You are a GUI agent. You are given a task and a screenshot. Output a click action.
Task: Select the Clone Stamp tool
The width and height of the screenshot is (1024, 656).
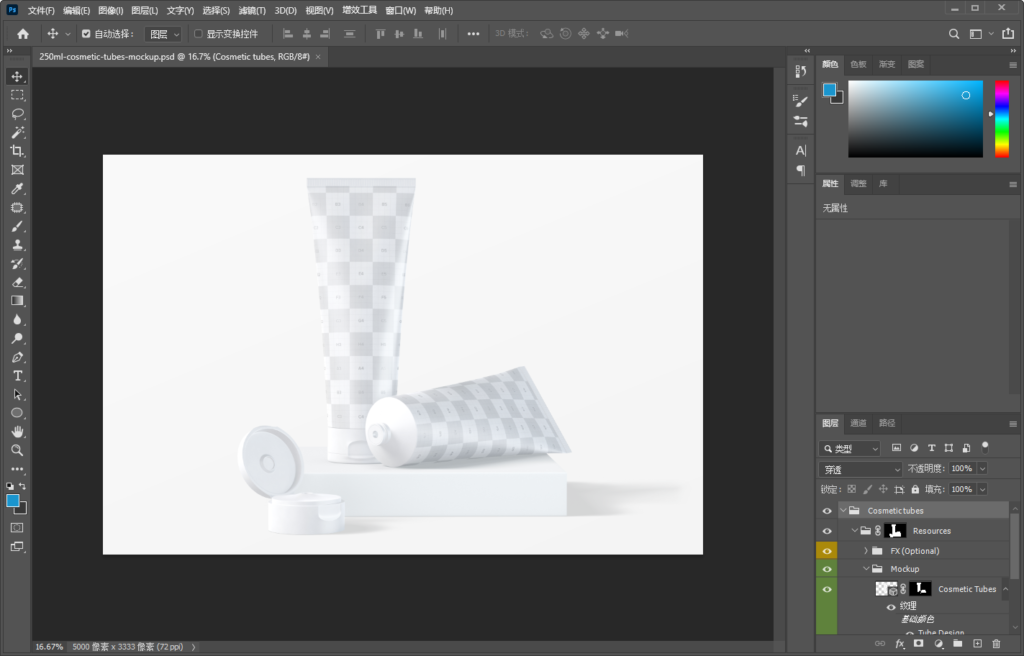(x=17, y=245)
